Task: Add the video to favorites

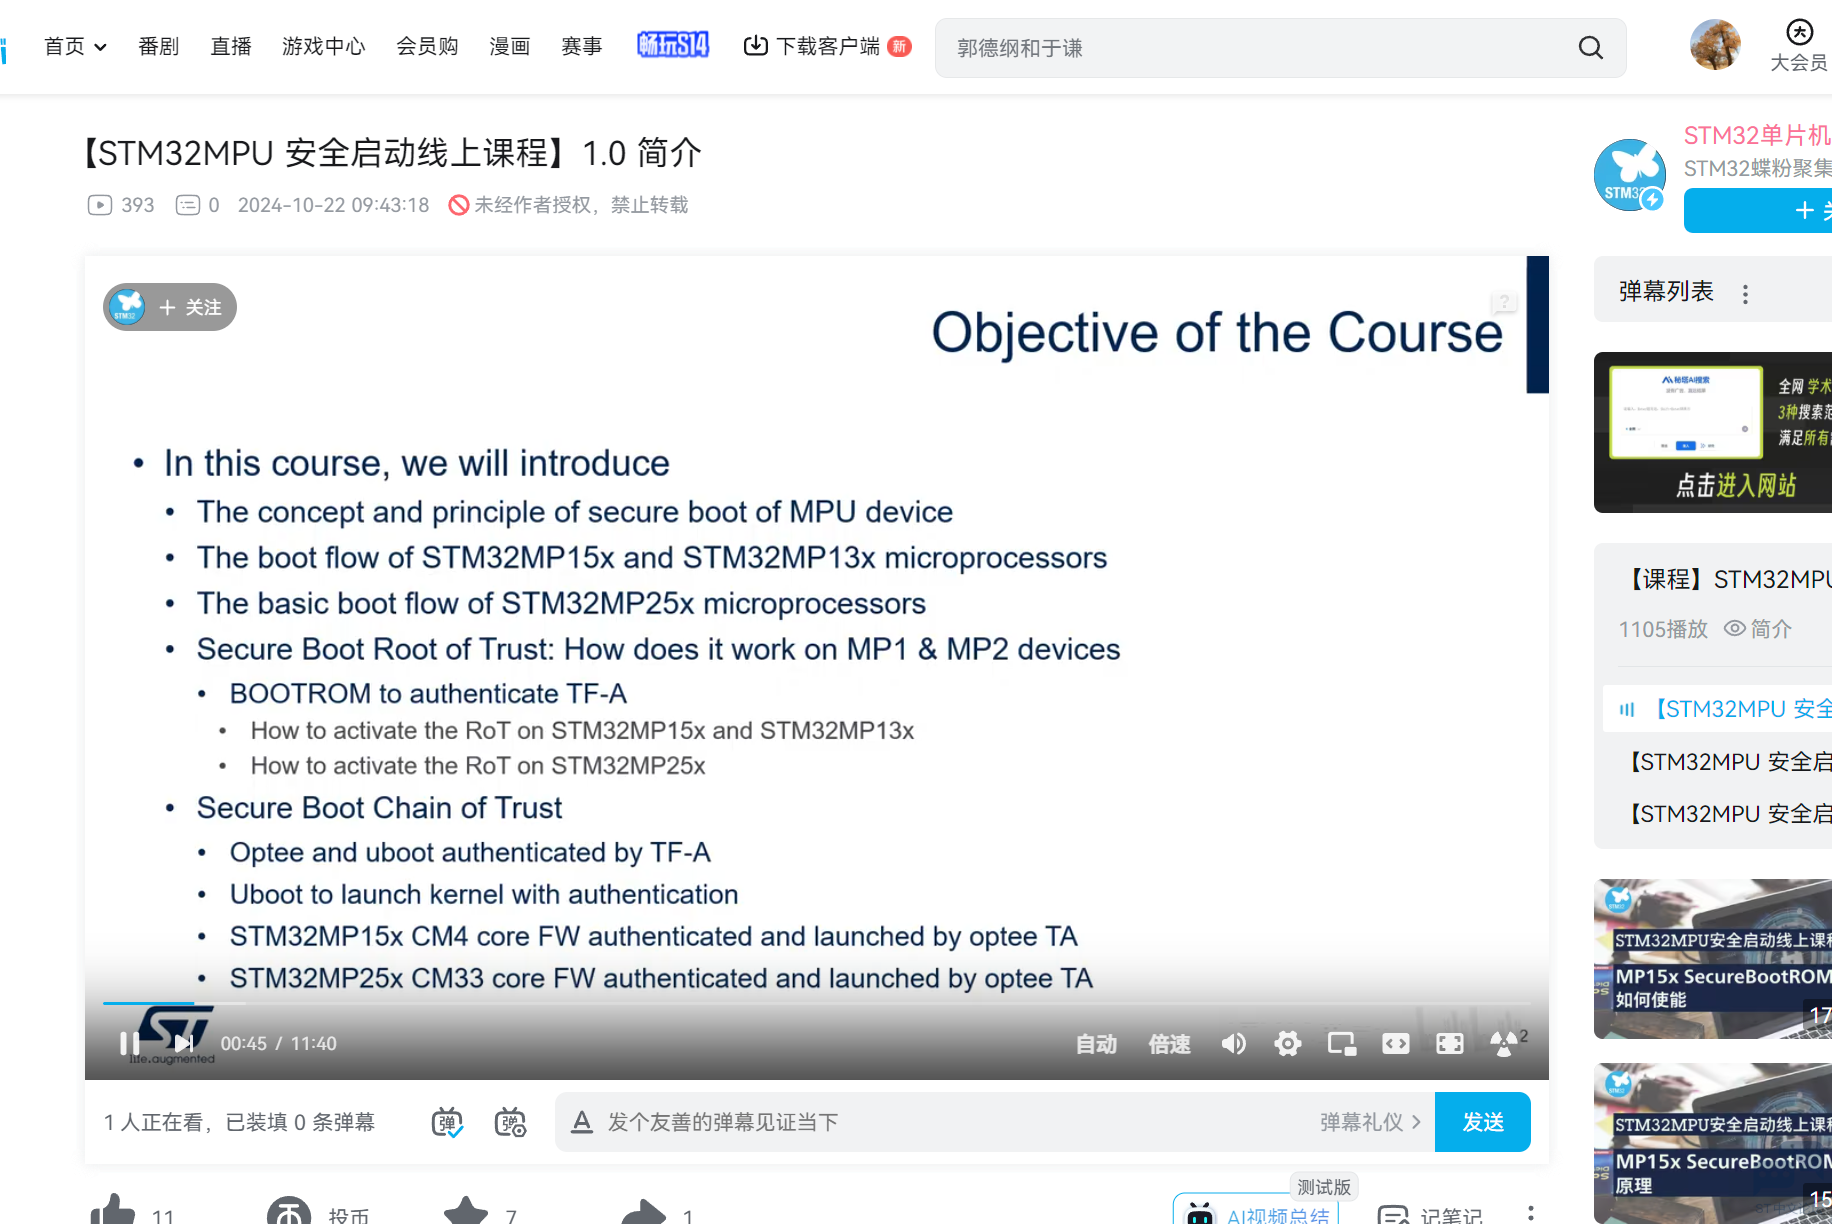Action: [x=466, y=1212]
